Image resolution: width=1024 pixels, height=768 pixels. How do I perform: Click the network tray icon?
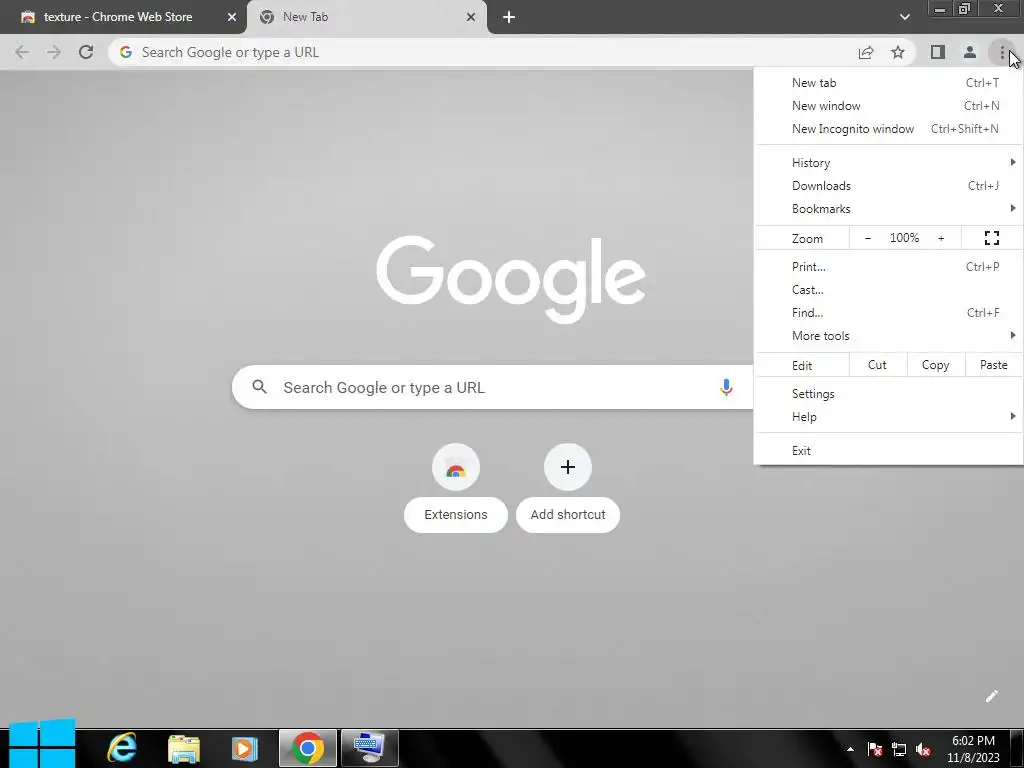899,749
